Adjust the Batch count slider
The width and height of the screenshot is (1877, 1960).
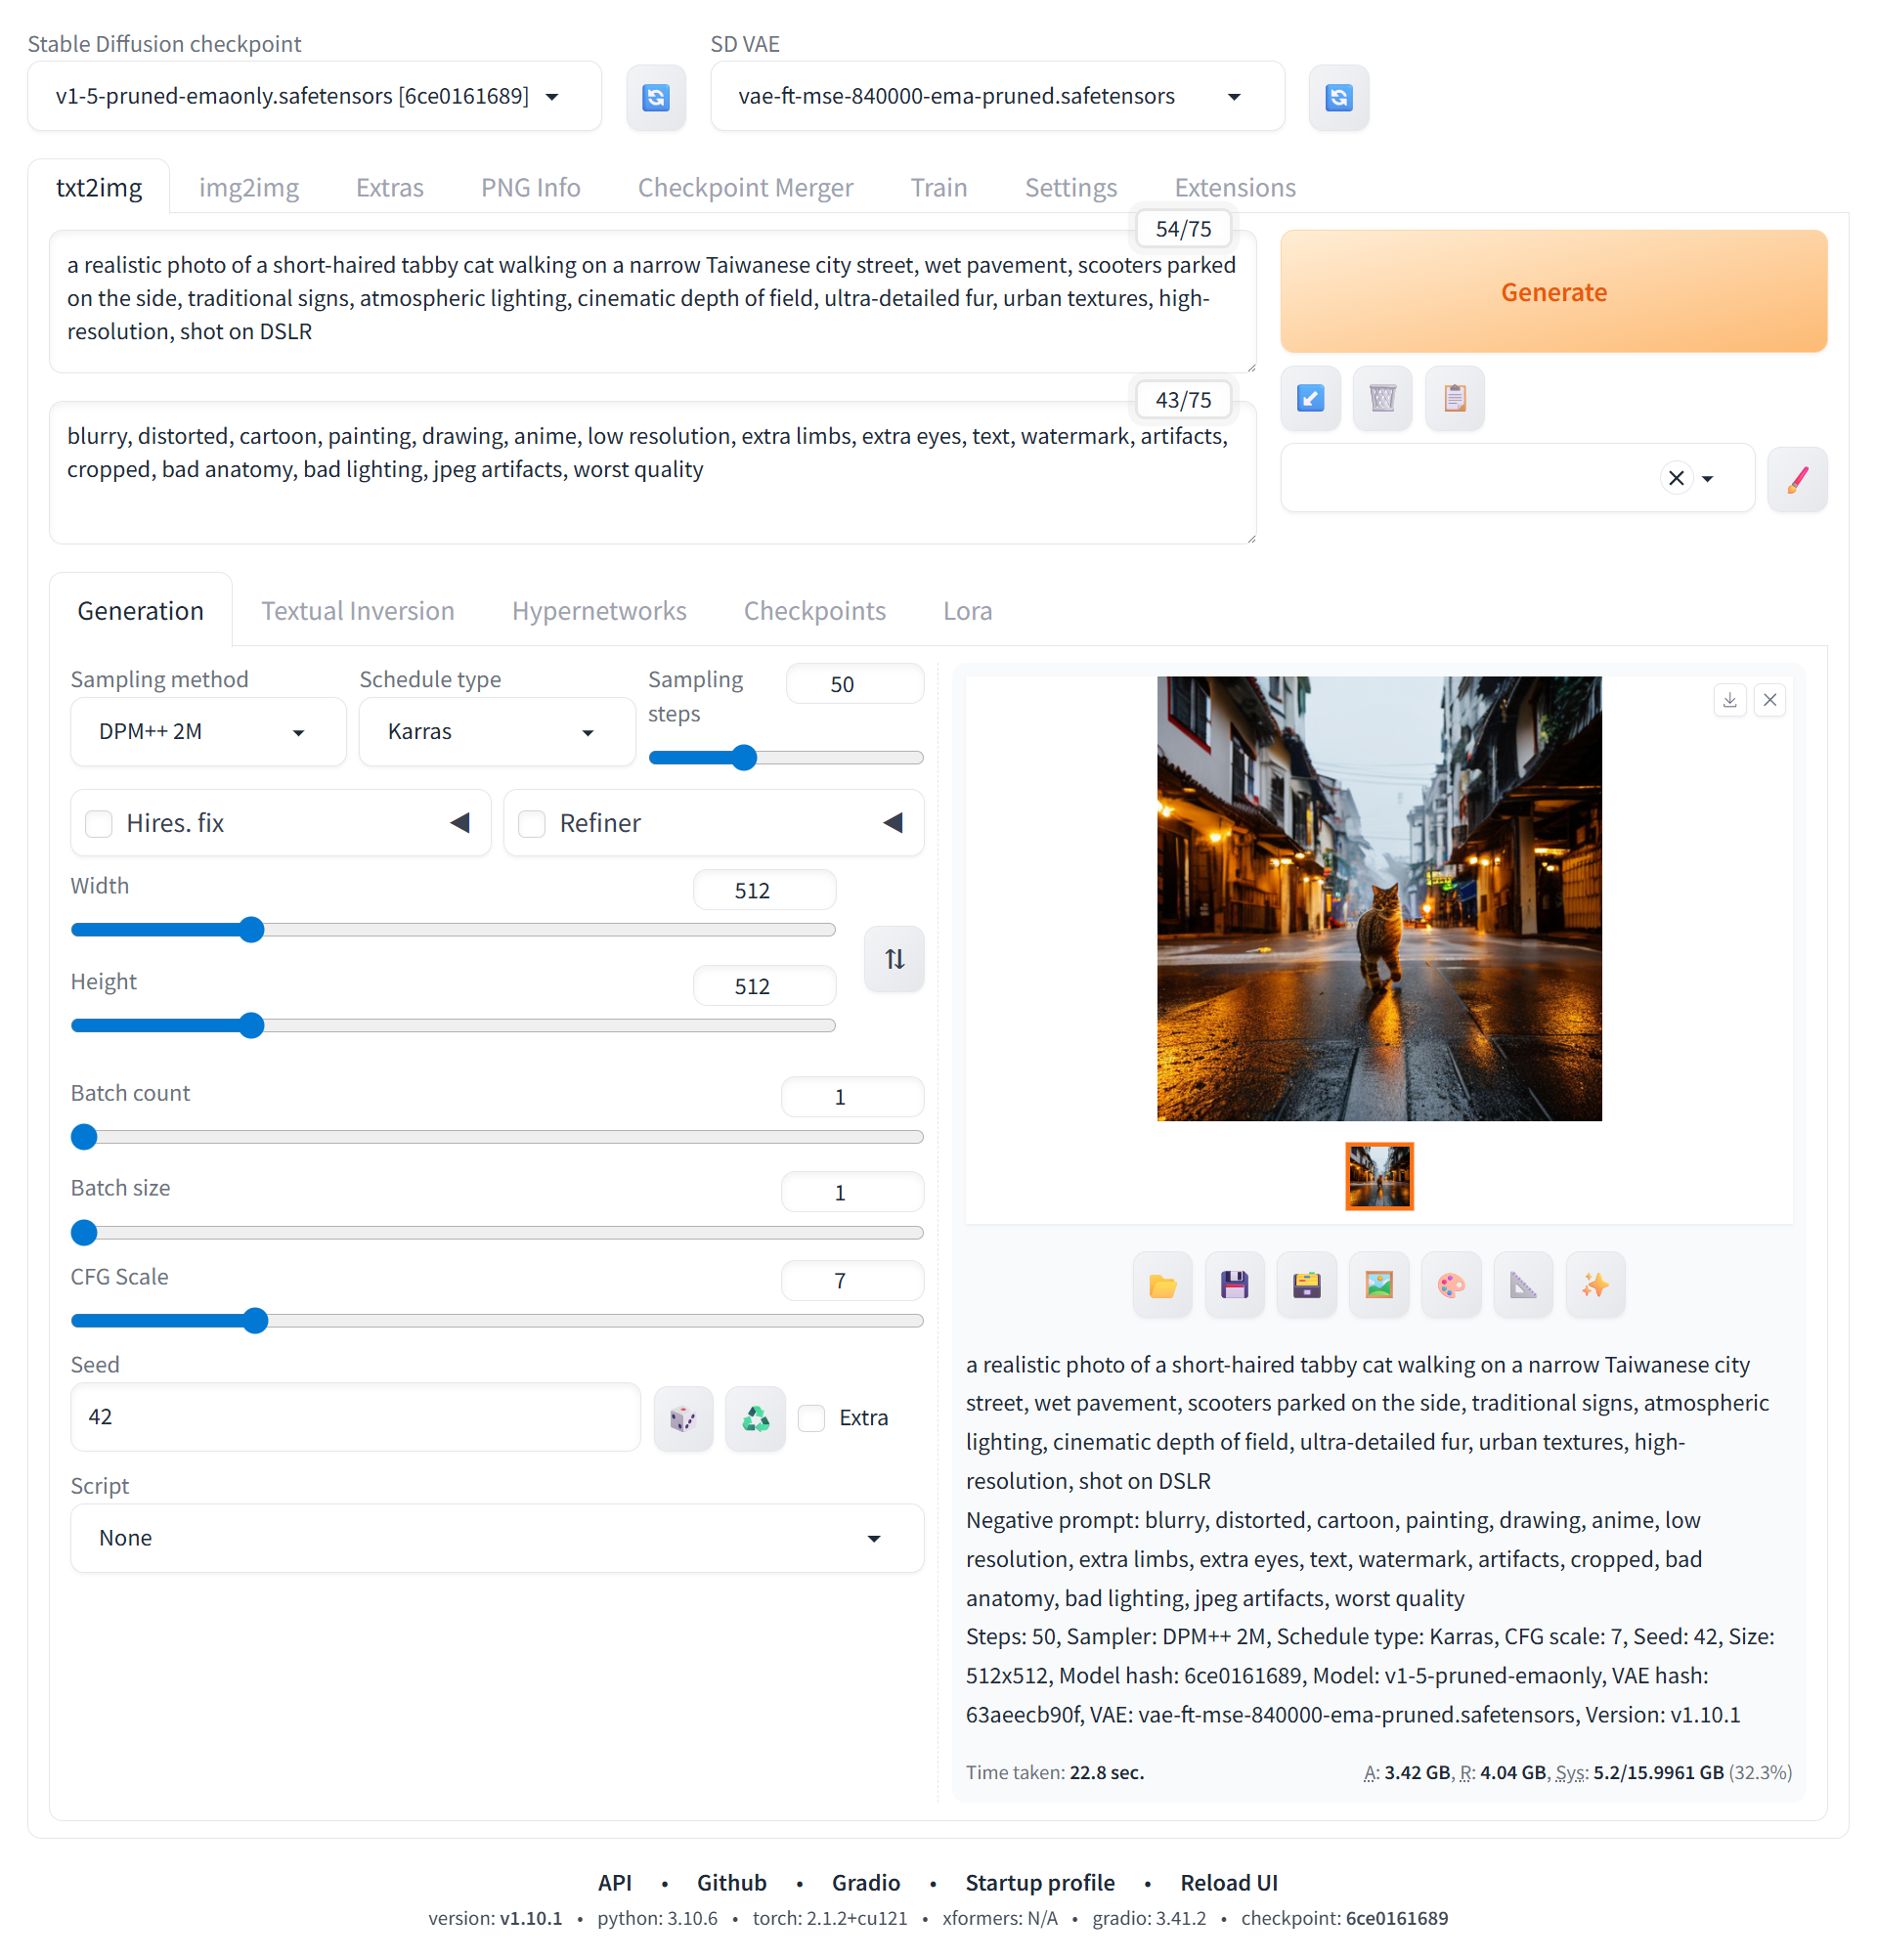(497, 1137)
